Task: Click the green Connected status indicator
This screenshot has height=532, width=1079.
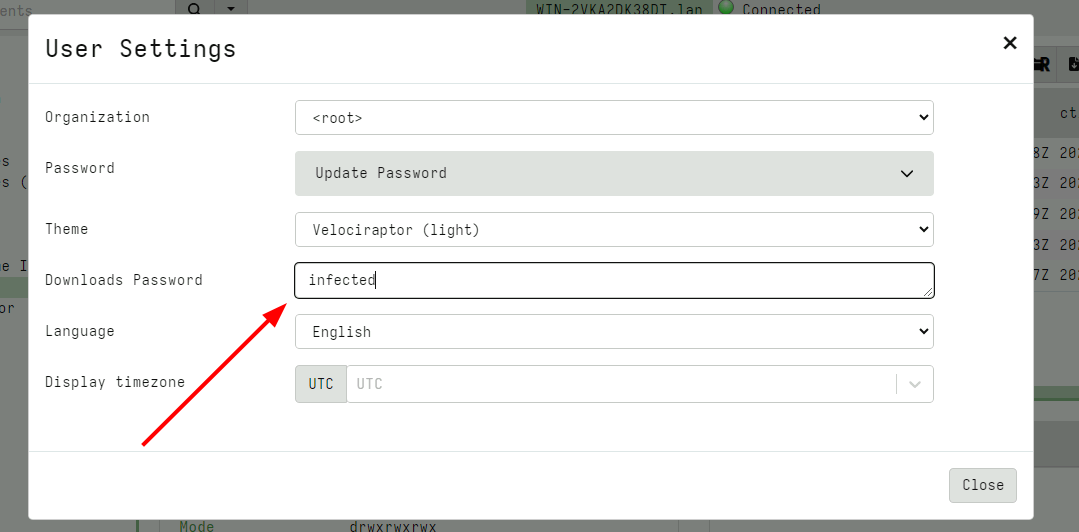Action: coord(725,8)
